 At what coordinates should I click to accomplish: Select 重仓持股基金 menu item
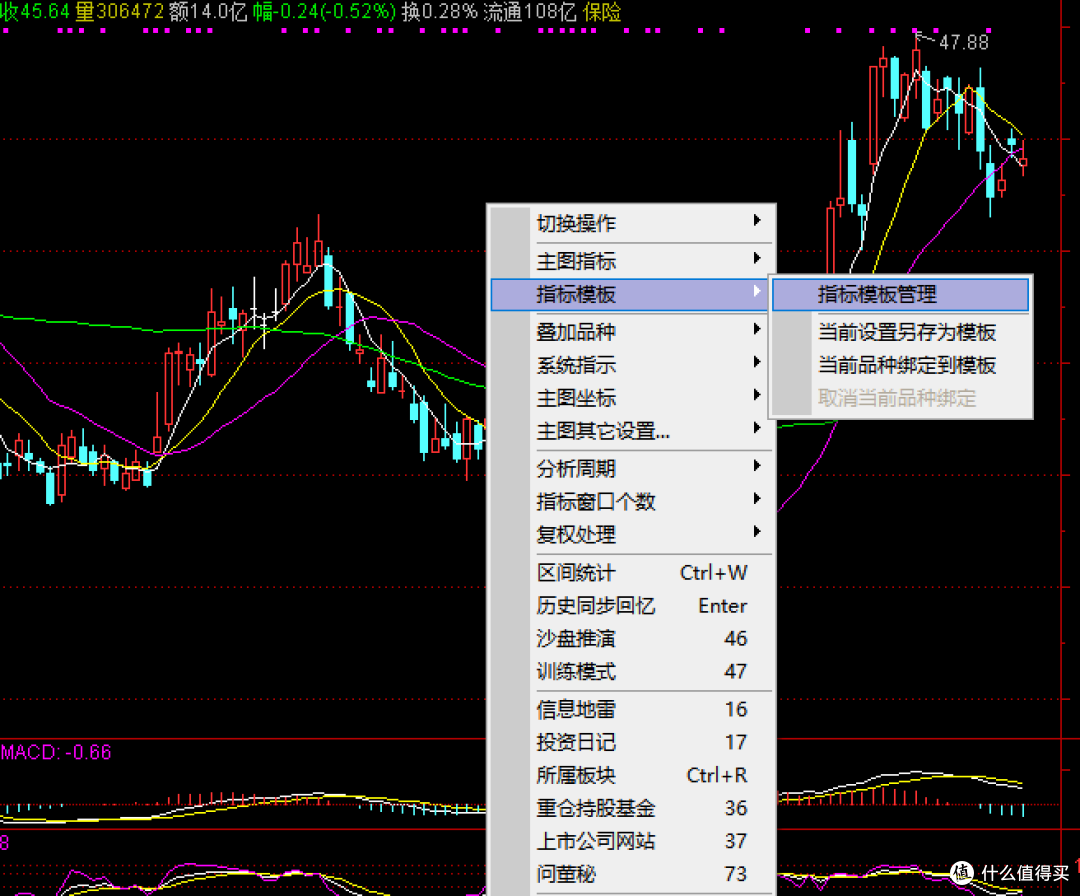pyautogui.click(x=632, y=808)
